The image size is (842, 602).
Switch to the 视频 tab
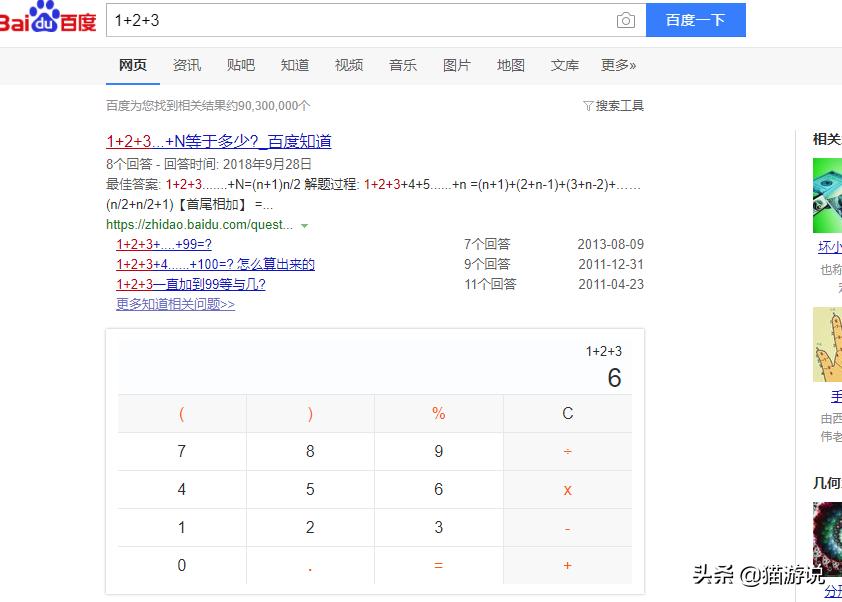349,65
